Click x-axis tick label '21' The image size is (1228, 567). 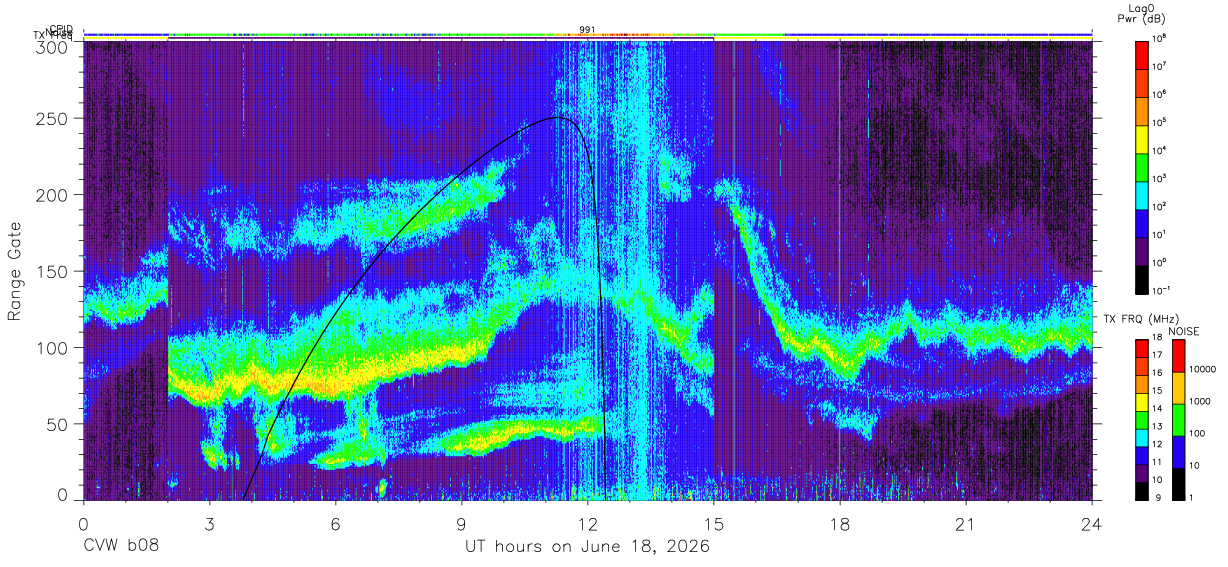click(x=966, y=524)
